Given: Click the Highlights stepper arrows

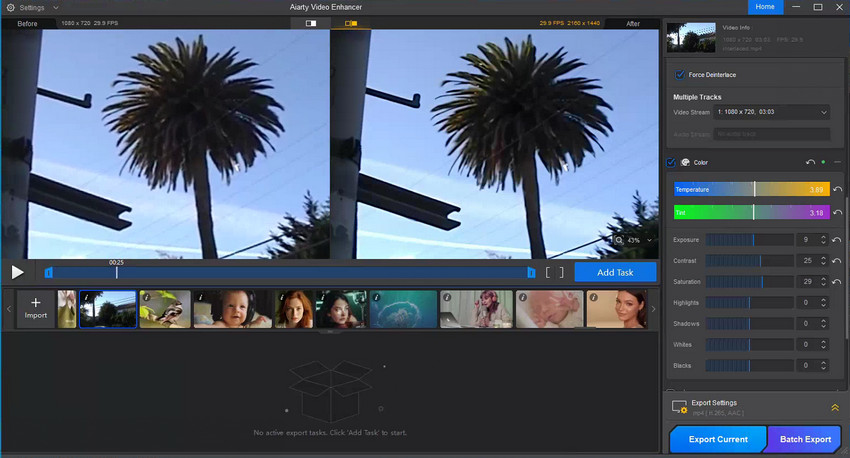Looking at the screenshot, I should pyautogui.click(x=823, y=302).
